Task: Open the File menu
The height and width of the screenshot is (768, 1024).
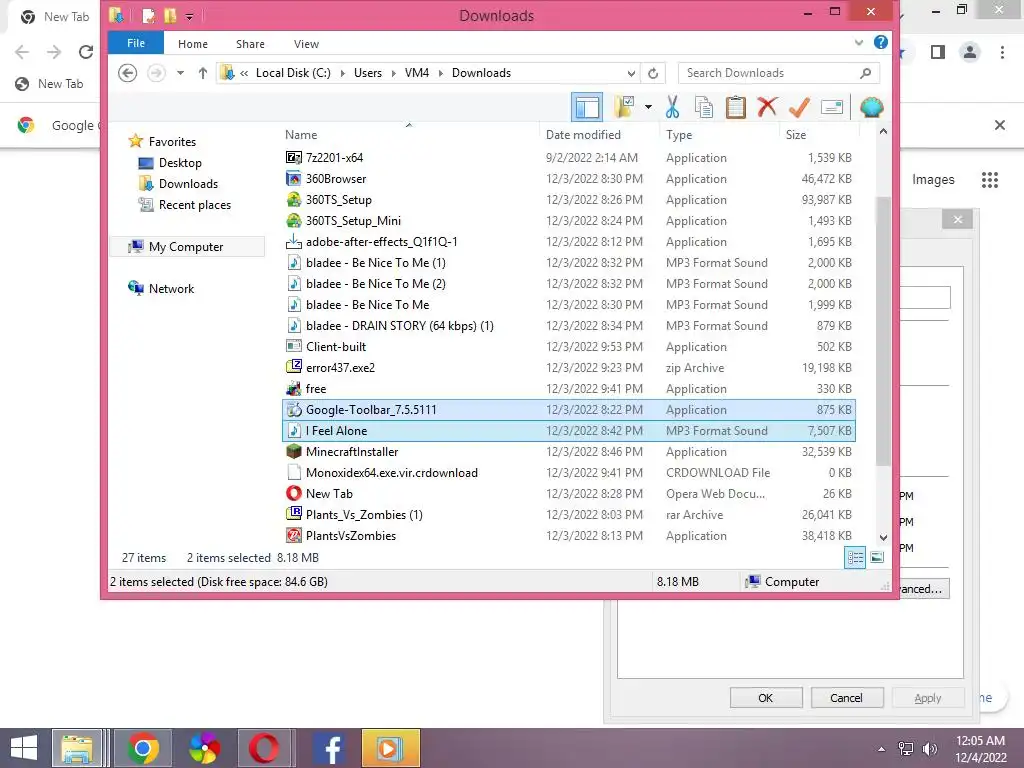Action: coord(136,43)
